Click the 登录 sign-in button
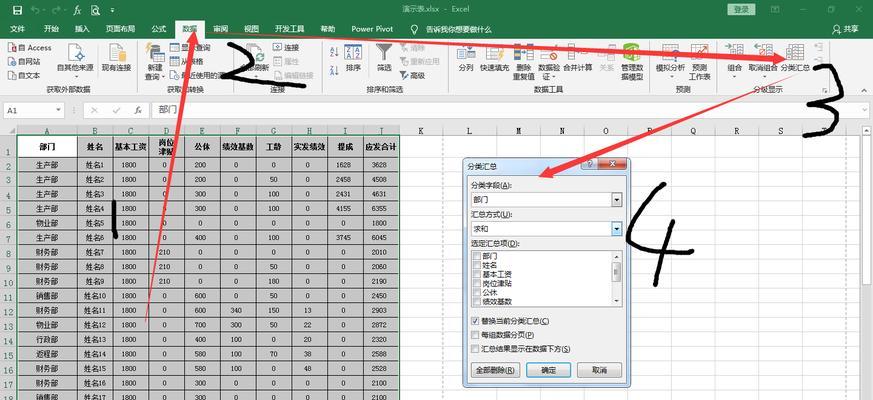Image resolution: width=873 pixels, height=400 pixels. coord(741,9)
